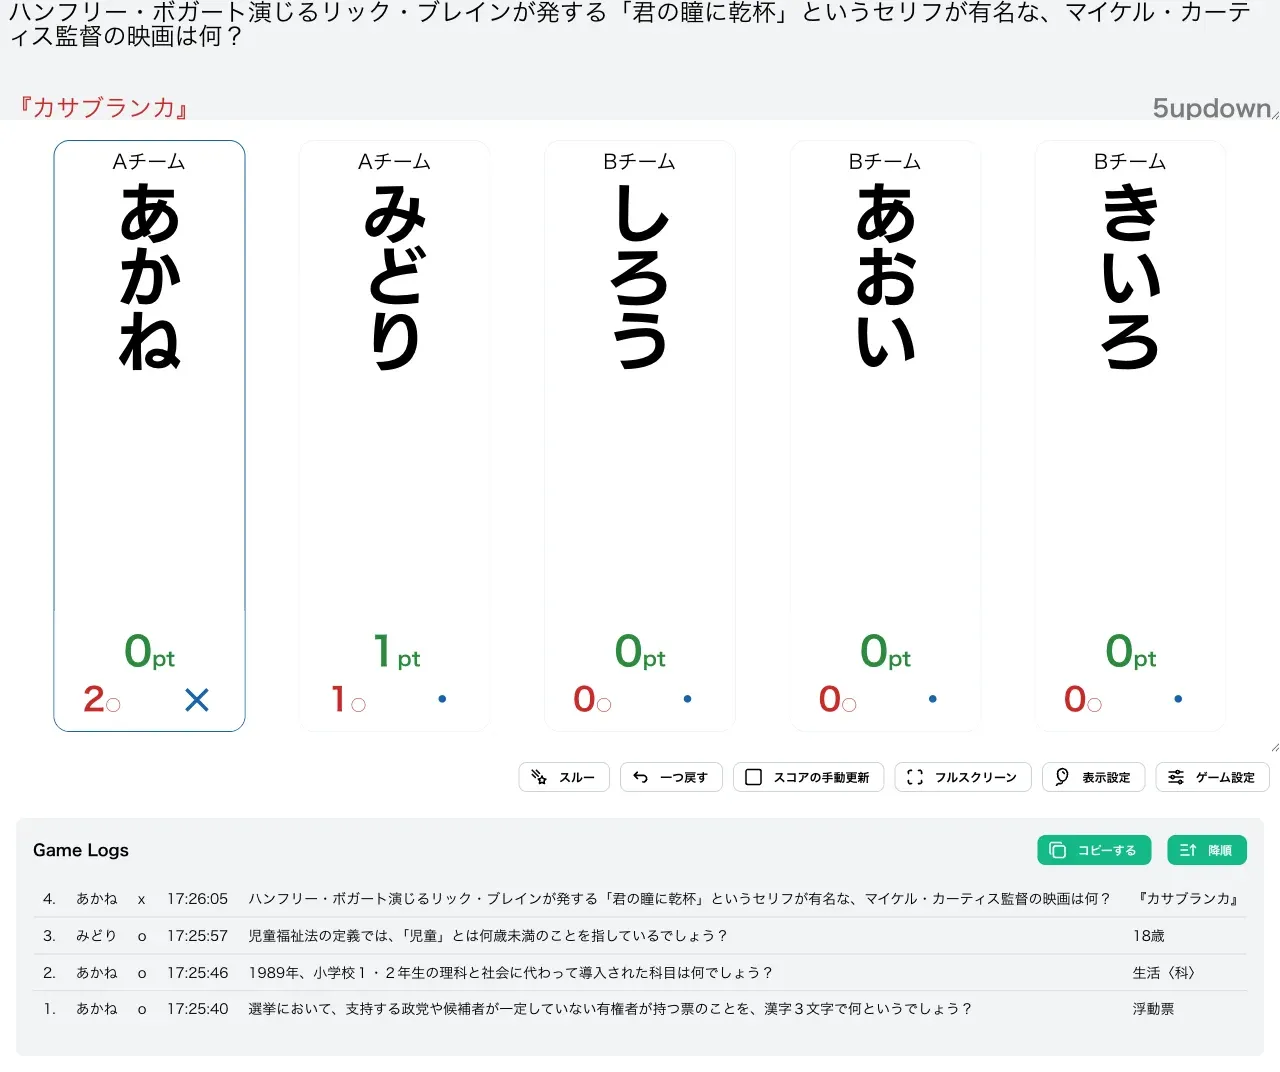Screen dimensions: 1280x1072
Task: Click the question text at the top
Action: pyautogui.click(x=630, y=24)
